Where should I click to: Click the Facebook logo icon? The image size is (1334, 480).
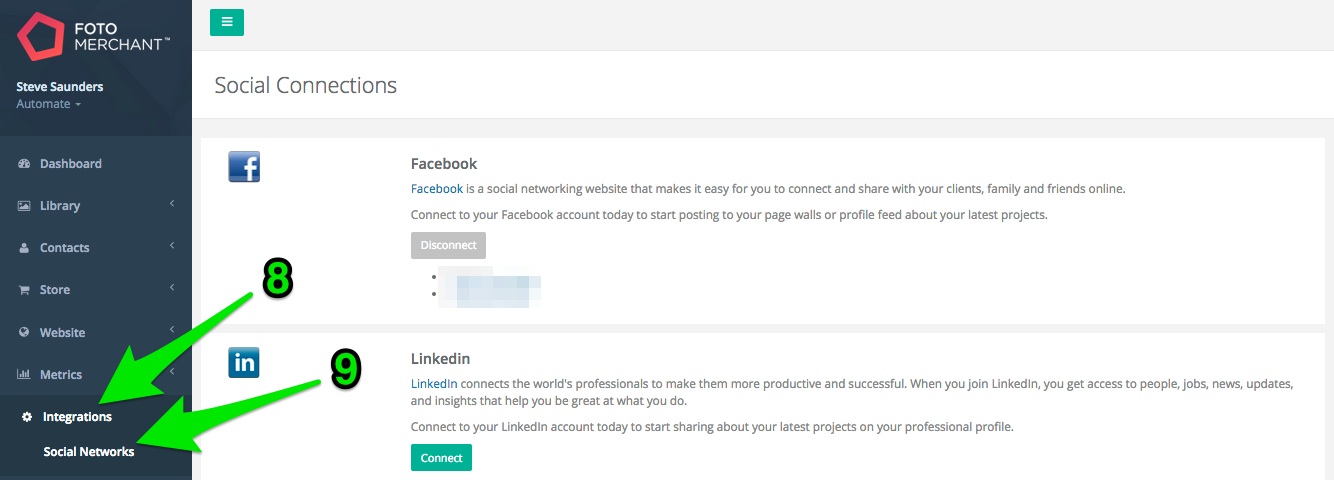244,166
